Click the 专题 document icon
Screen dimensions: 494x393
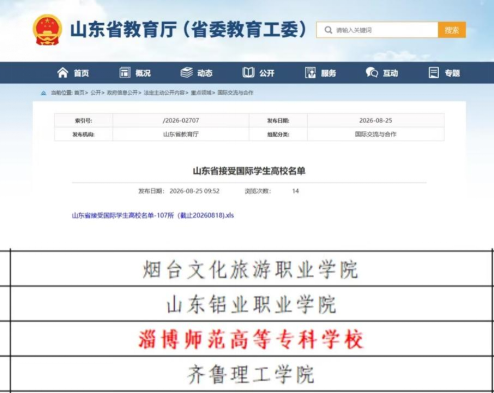(x=434, y=73)
